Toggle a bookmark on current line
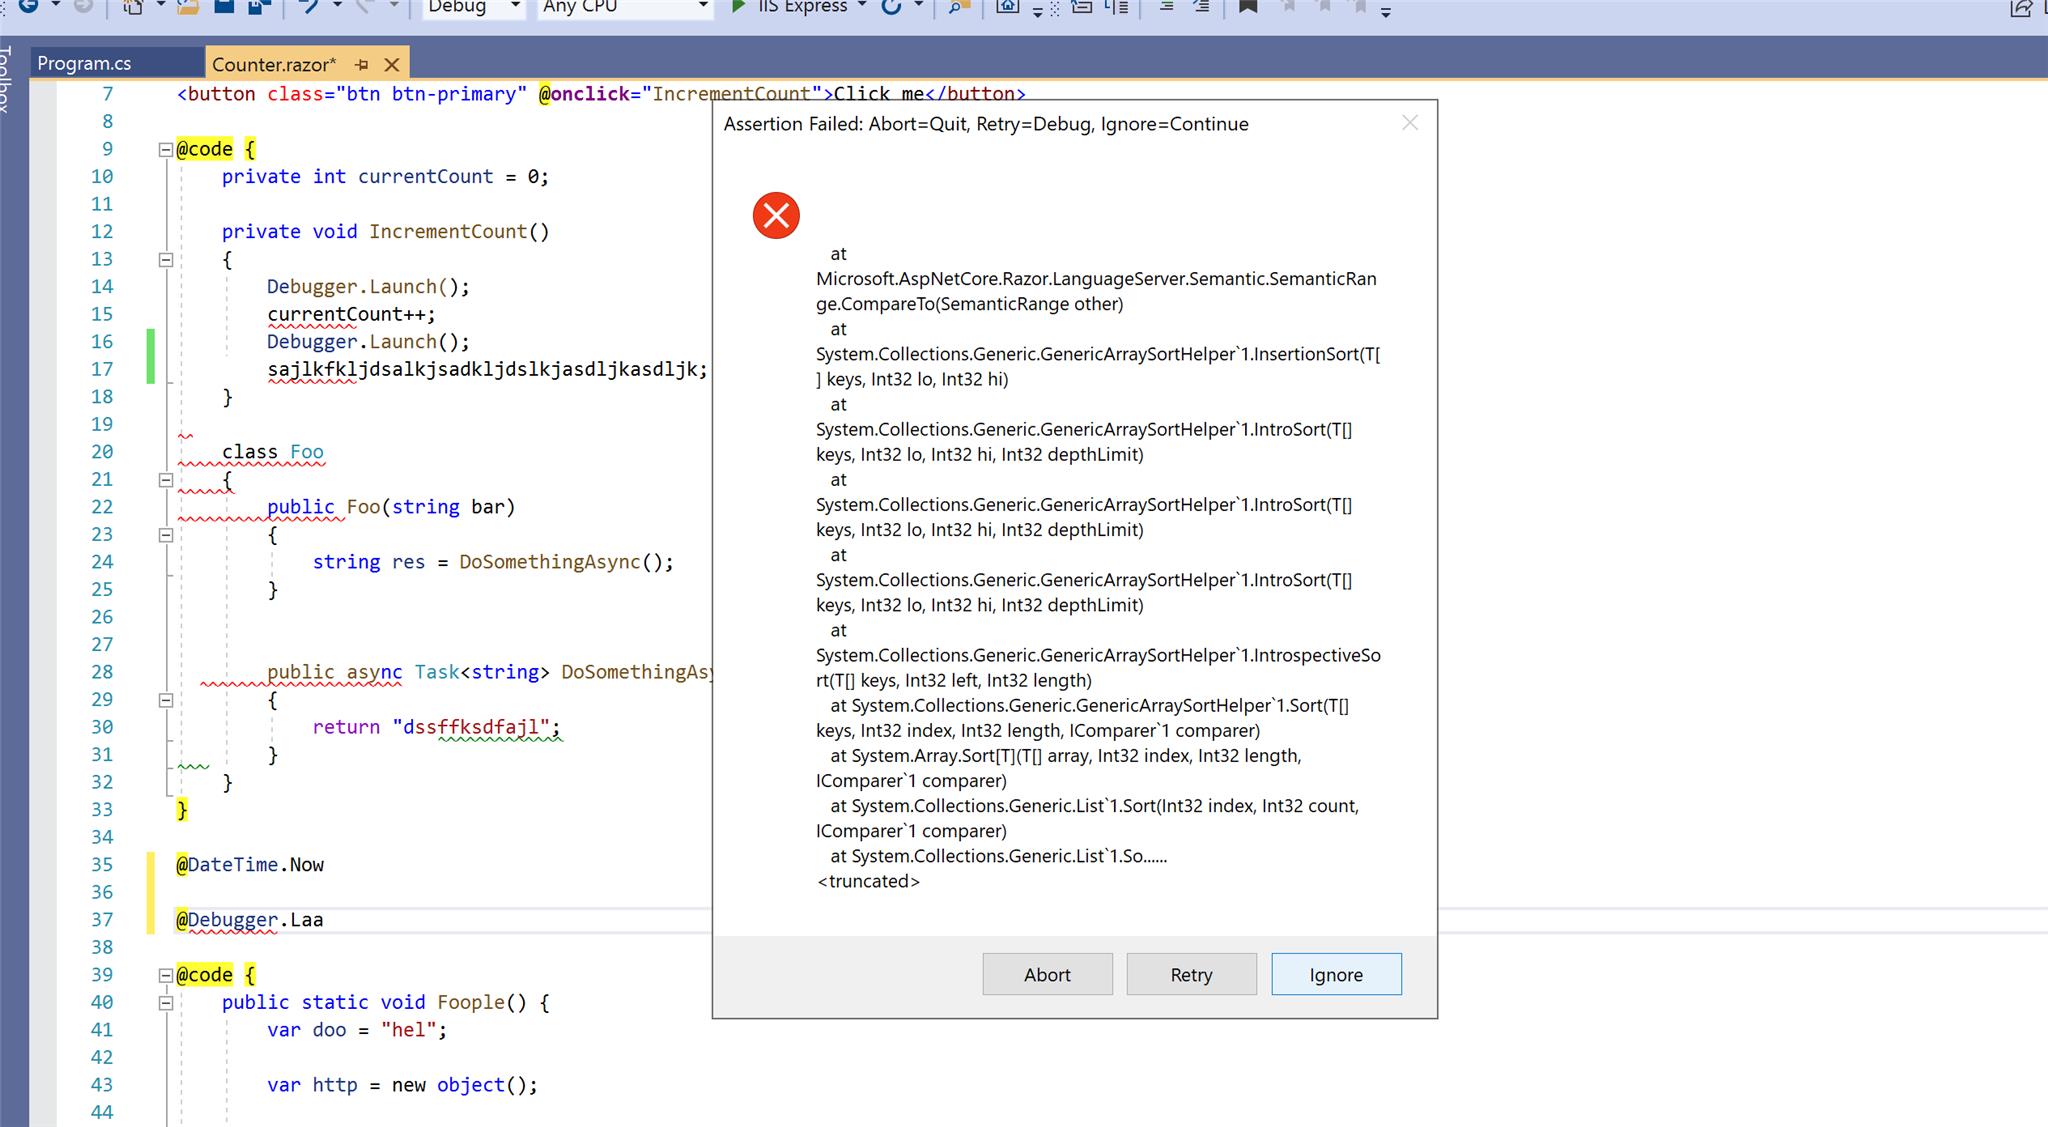The width and height of the screenshot is (2048, 1127). [1248, 8]
